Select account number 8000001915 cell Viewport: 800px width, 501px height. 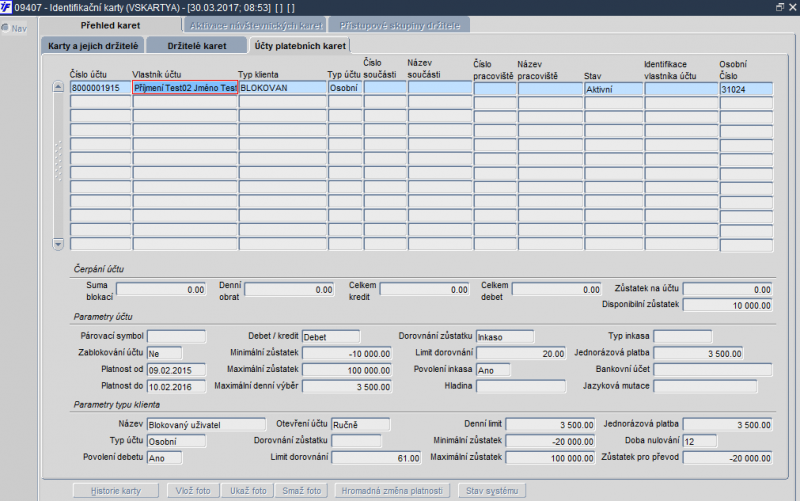(x=100, y=88)
